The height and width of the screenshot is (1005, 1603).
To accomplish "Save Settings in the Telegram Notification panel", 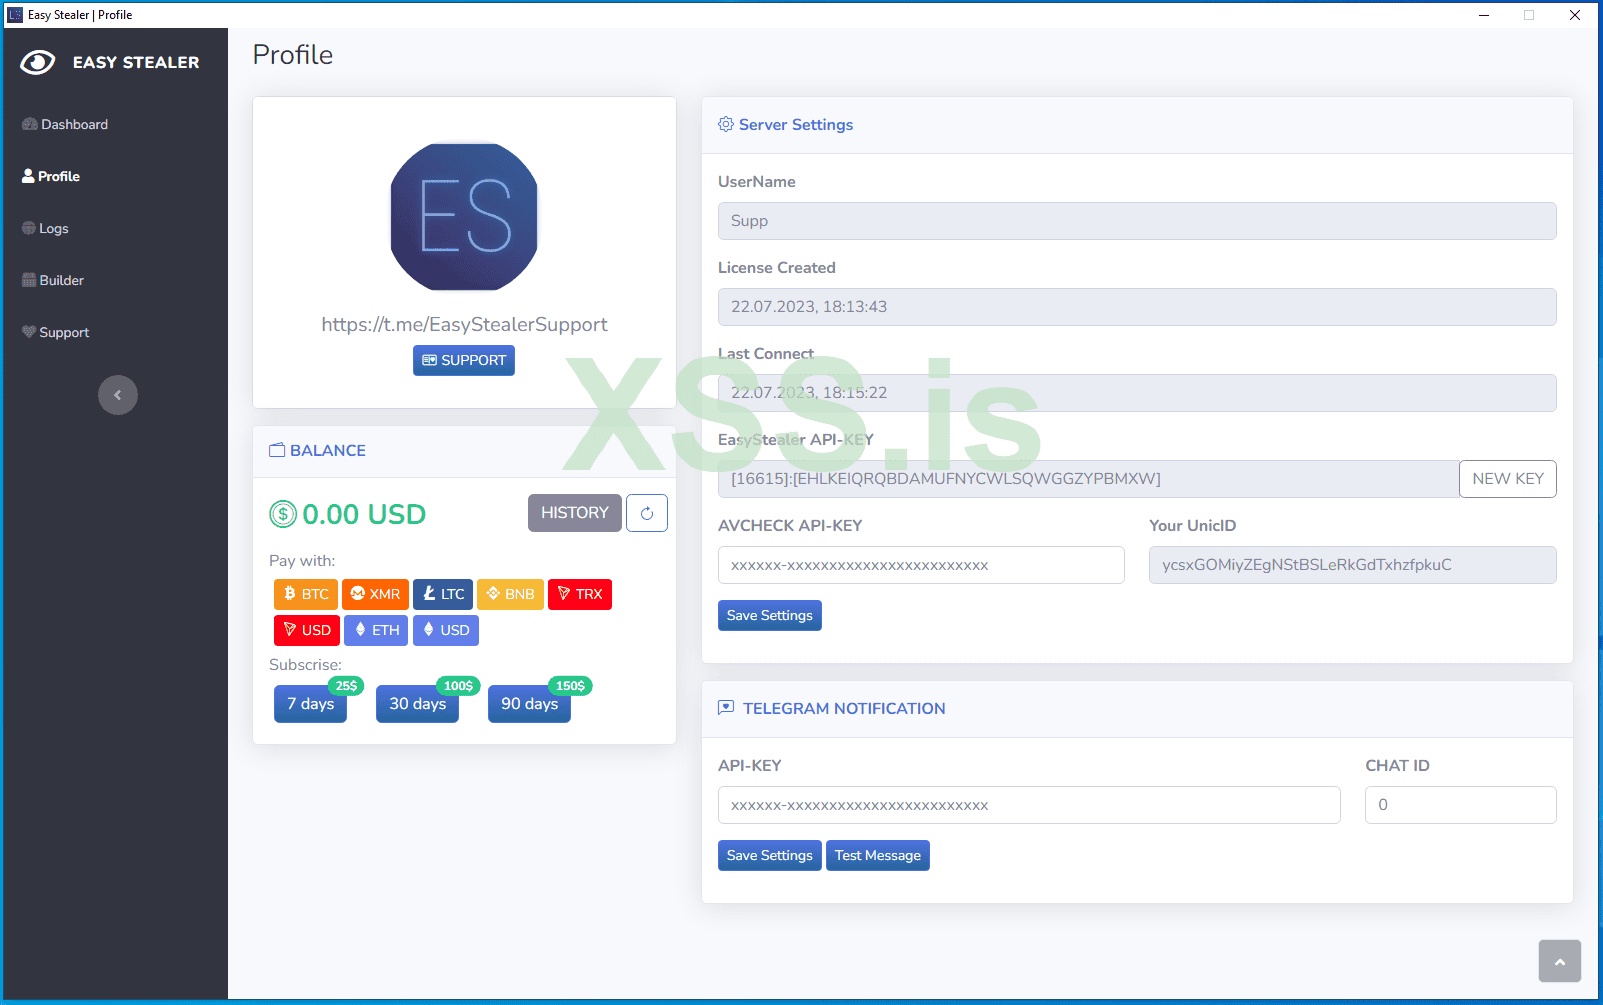I will coord(770,856).
